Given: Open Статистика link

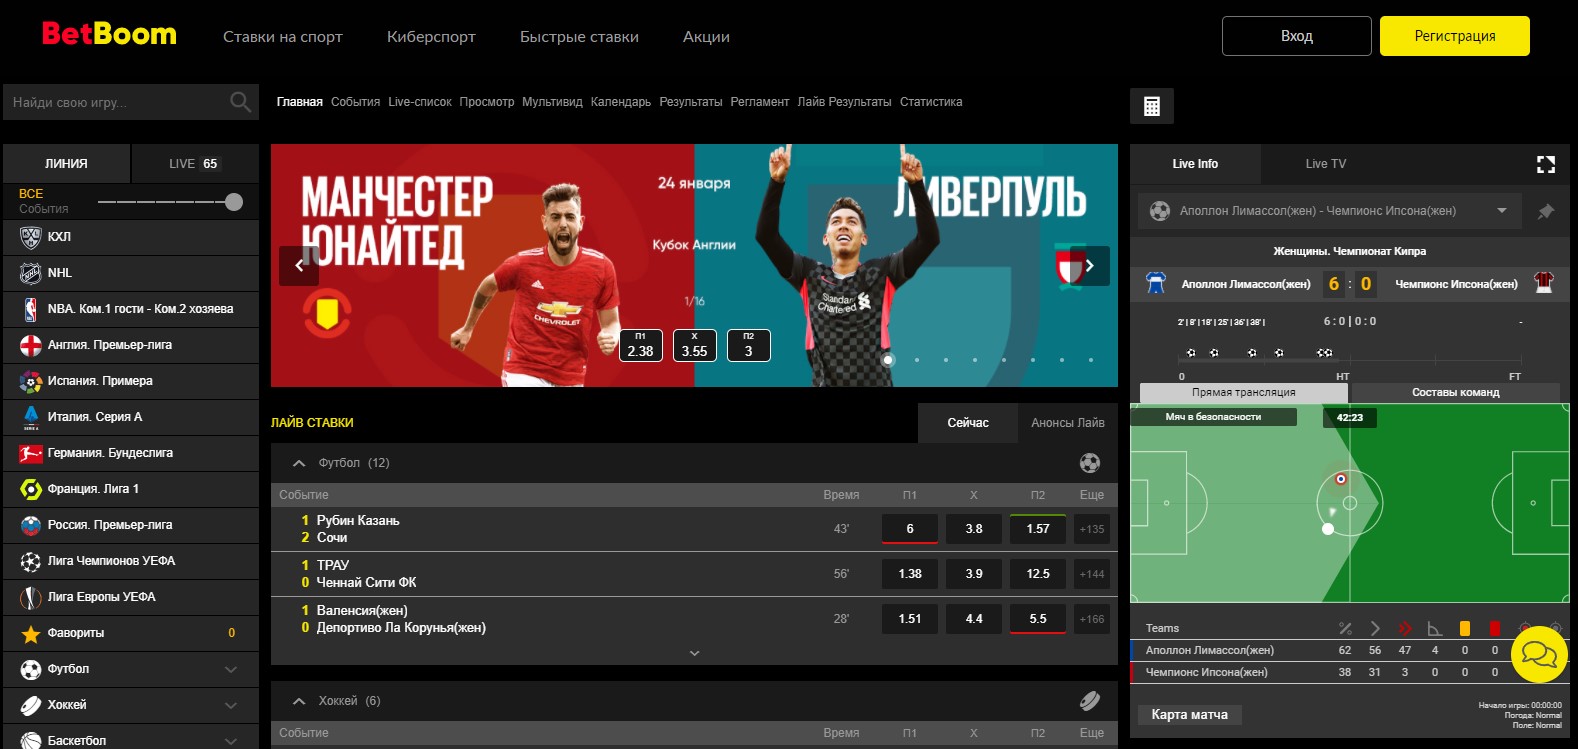Looking at the screenshot, I should [x=931, y=102].
